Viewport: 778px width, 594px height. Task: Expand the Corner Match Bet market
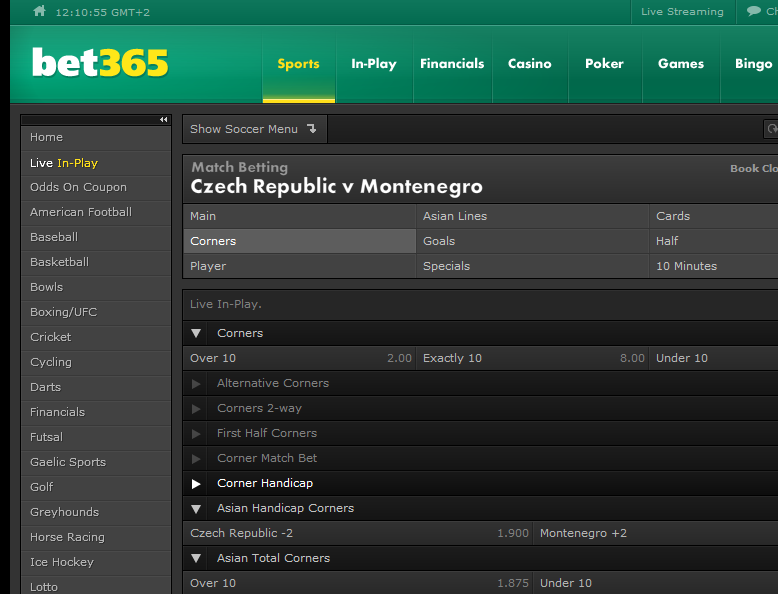pyautogui.click(x=196, y=459)
